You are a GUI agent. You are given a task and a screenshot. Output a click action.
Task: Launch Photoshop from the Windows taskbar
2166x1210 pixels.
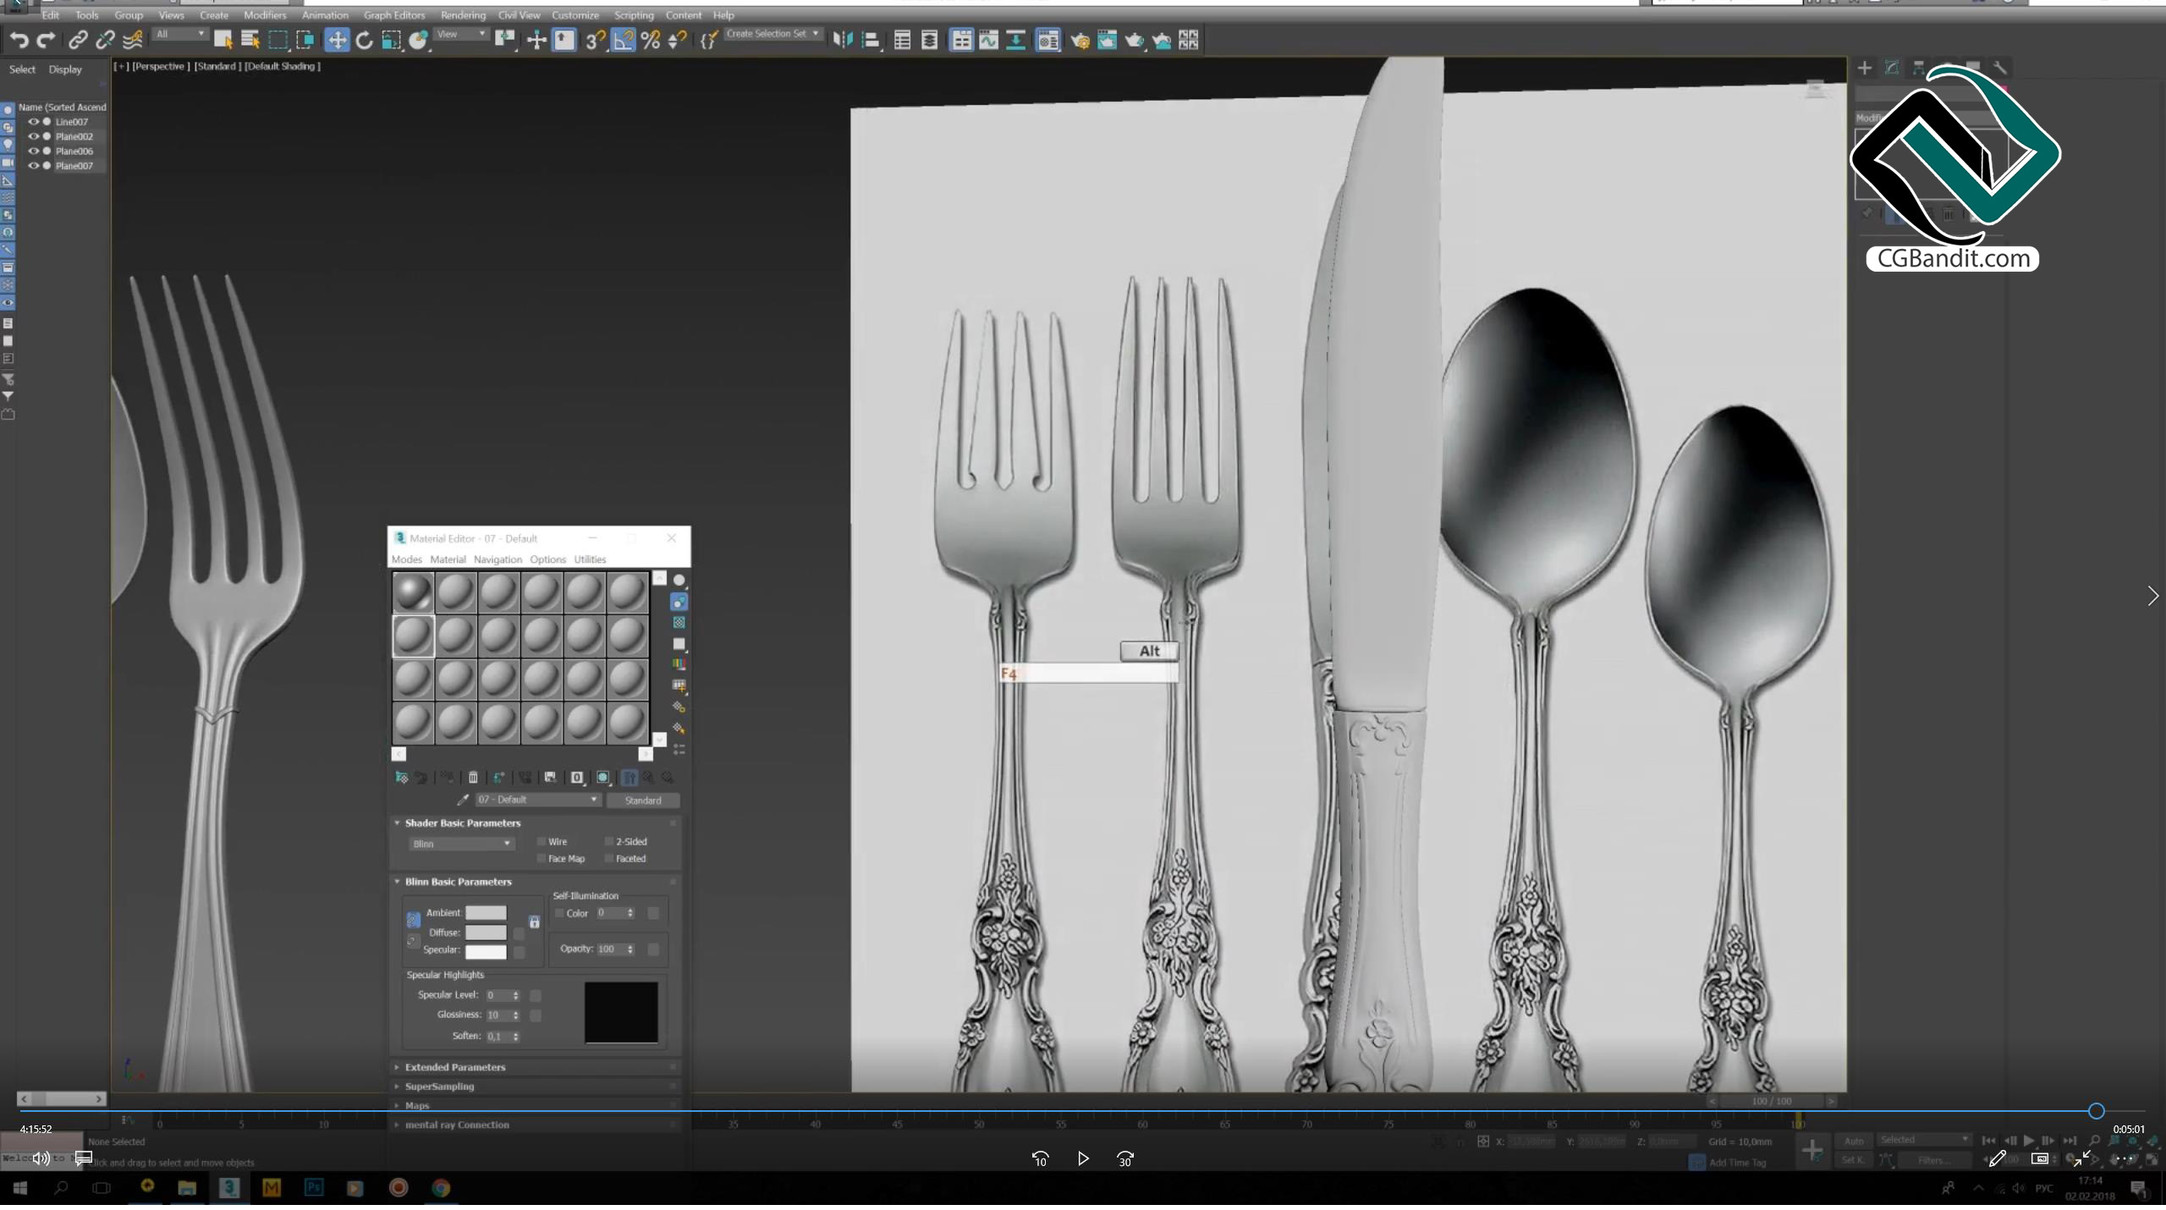point(313,1187)
